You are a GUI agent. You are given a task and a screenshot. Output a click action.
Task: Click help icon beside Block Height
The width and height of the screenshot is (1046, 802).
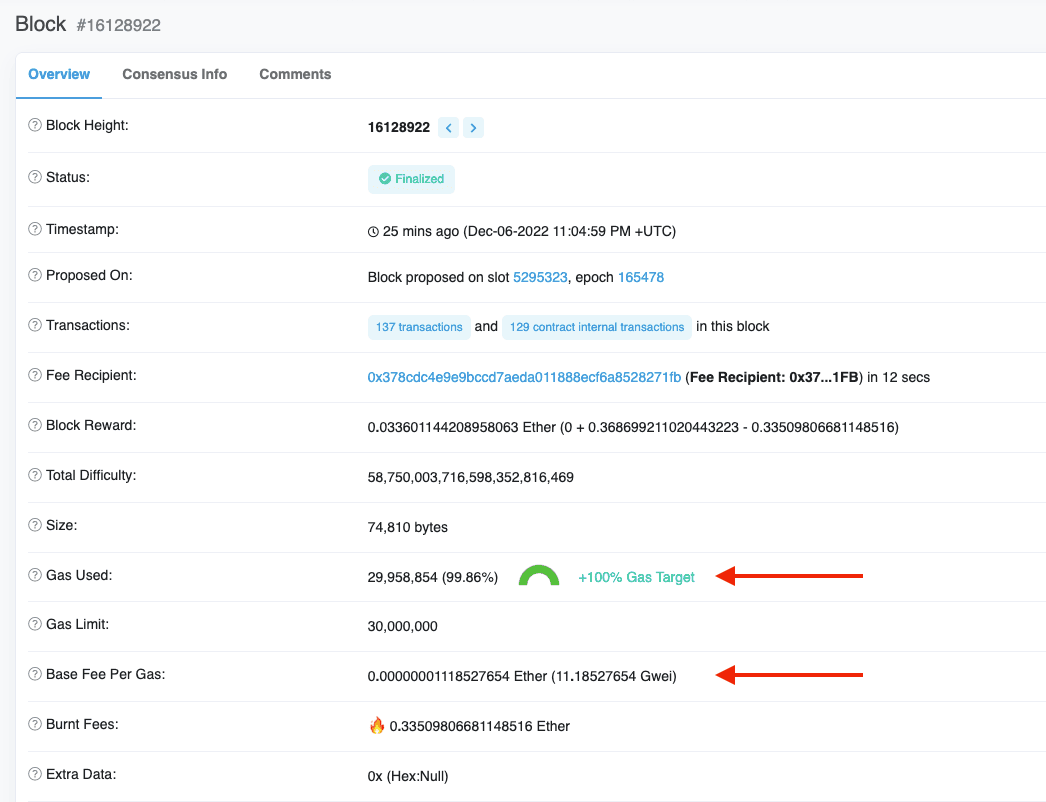35,126
